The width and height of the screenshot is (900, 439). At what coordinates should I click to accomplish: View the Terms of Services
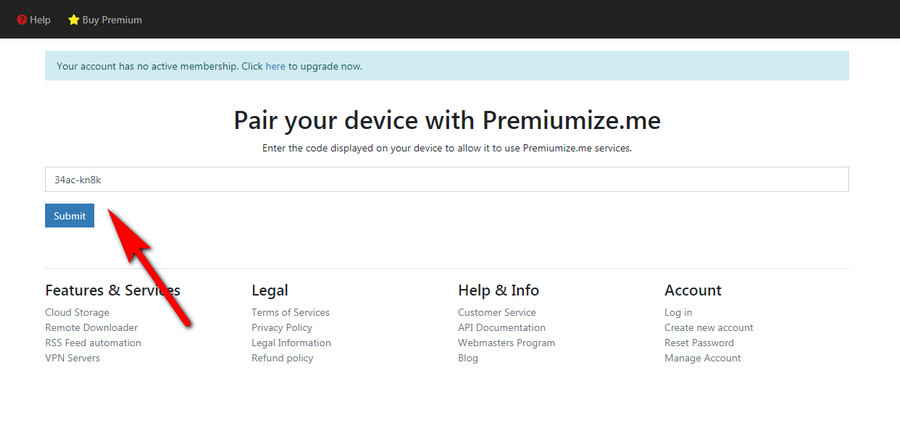click(290, 312)
